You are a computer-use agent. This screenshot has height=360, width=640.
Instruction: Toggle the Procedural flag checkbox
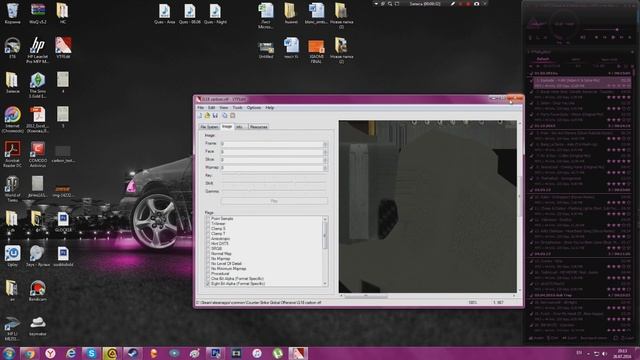pyautogui.click(x=208, y=273)
